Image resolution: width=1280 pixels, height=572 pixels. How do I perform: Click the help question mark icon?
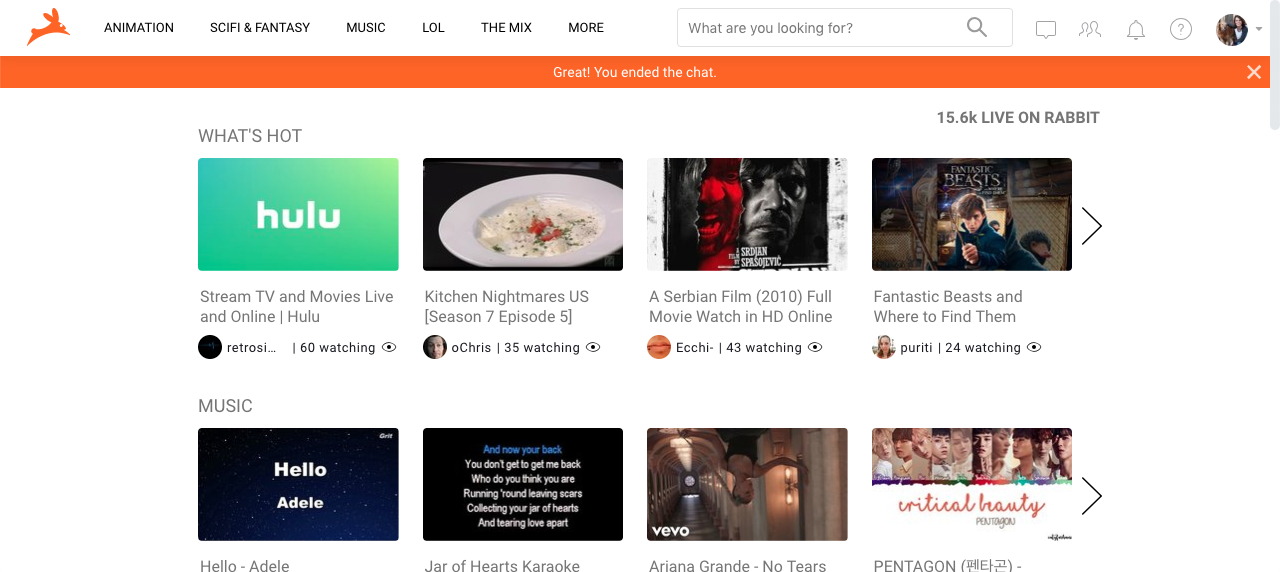click(x=1181, y=29)
